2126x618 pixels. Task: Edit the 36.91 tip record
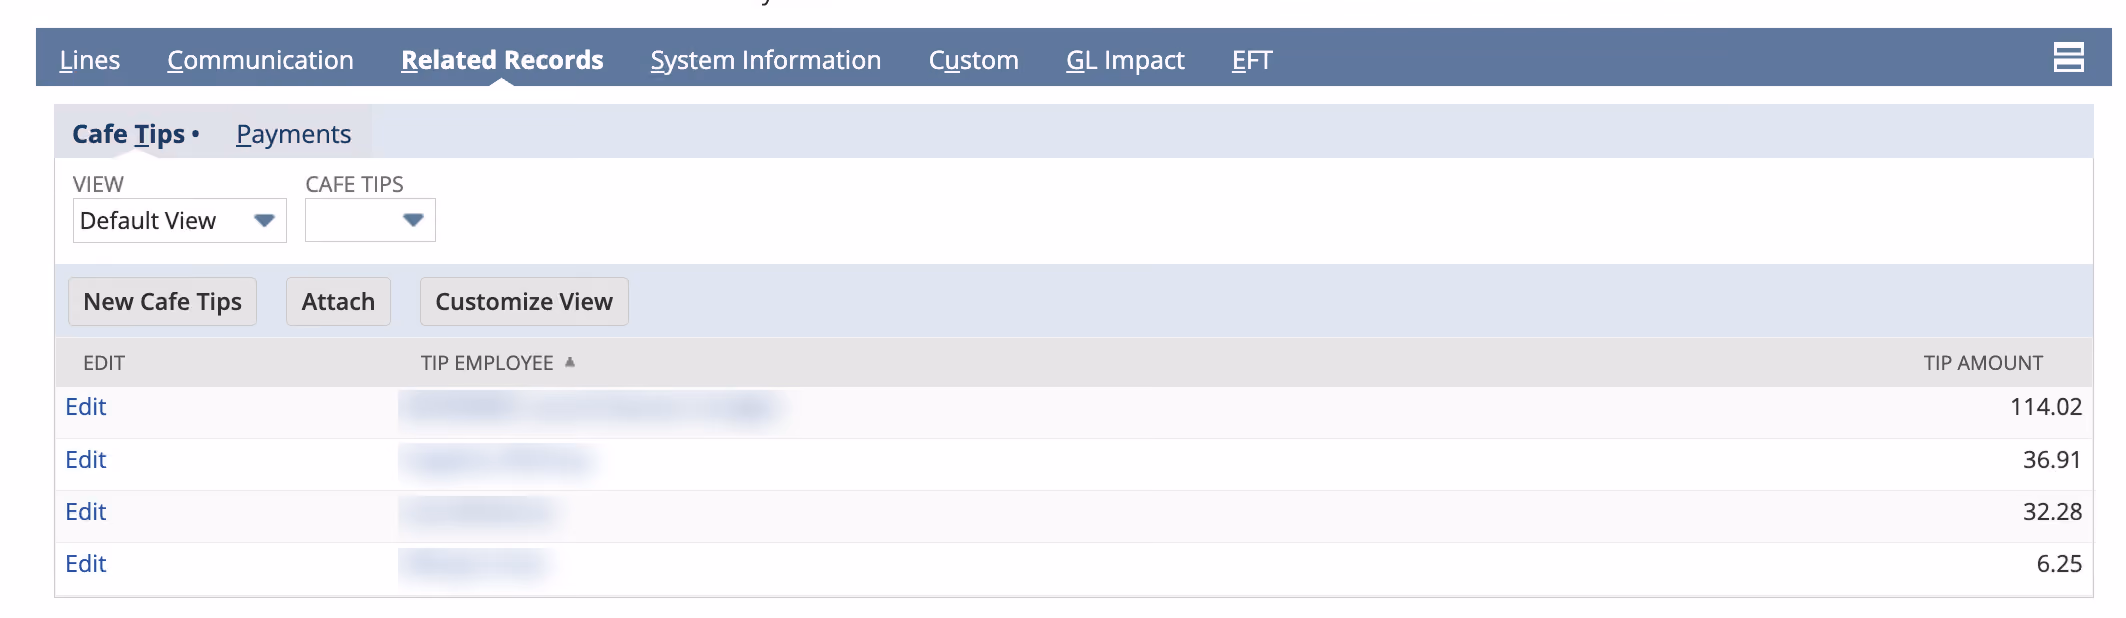click(x=86, y=460)
